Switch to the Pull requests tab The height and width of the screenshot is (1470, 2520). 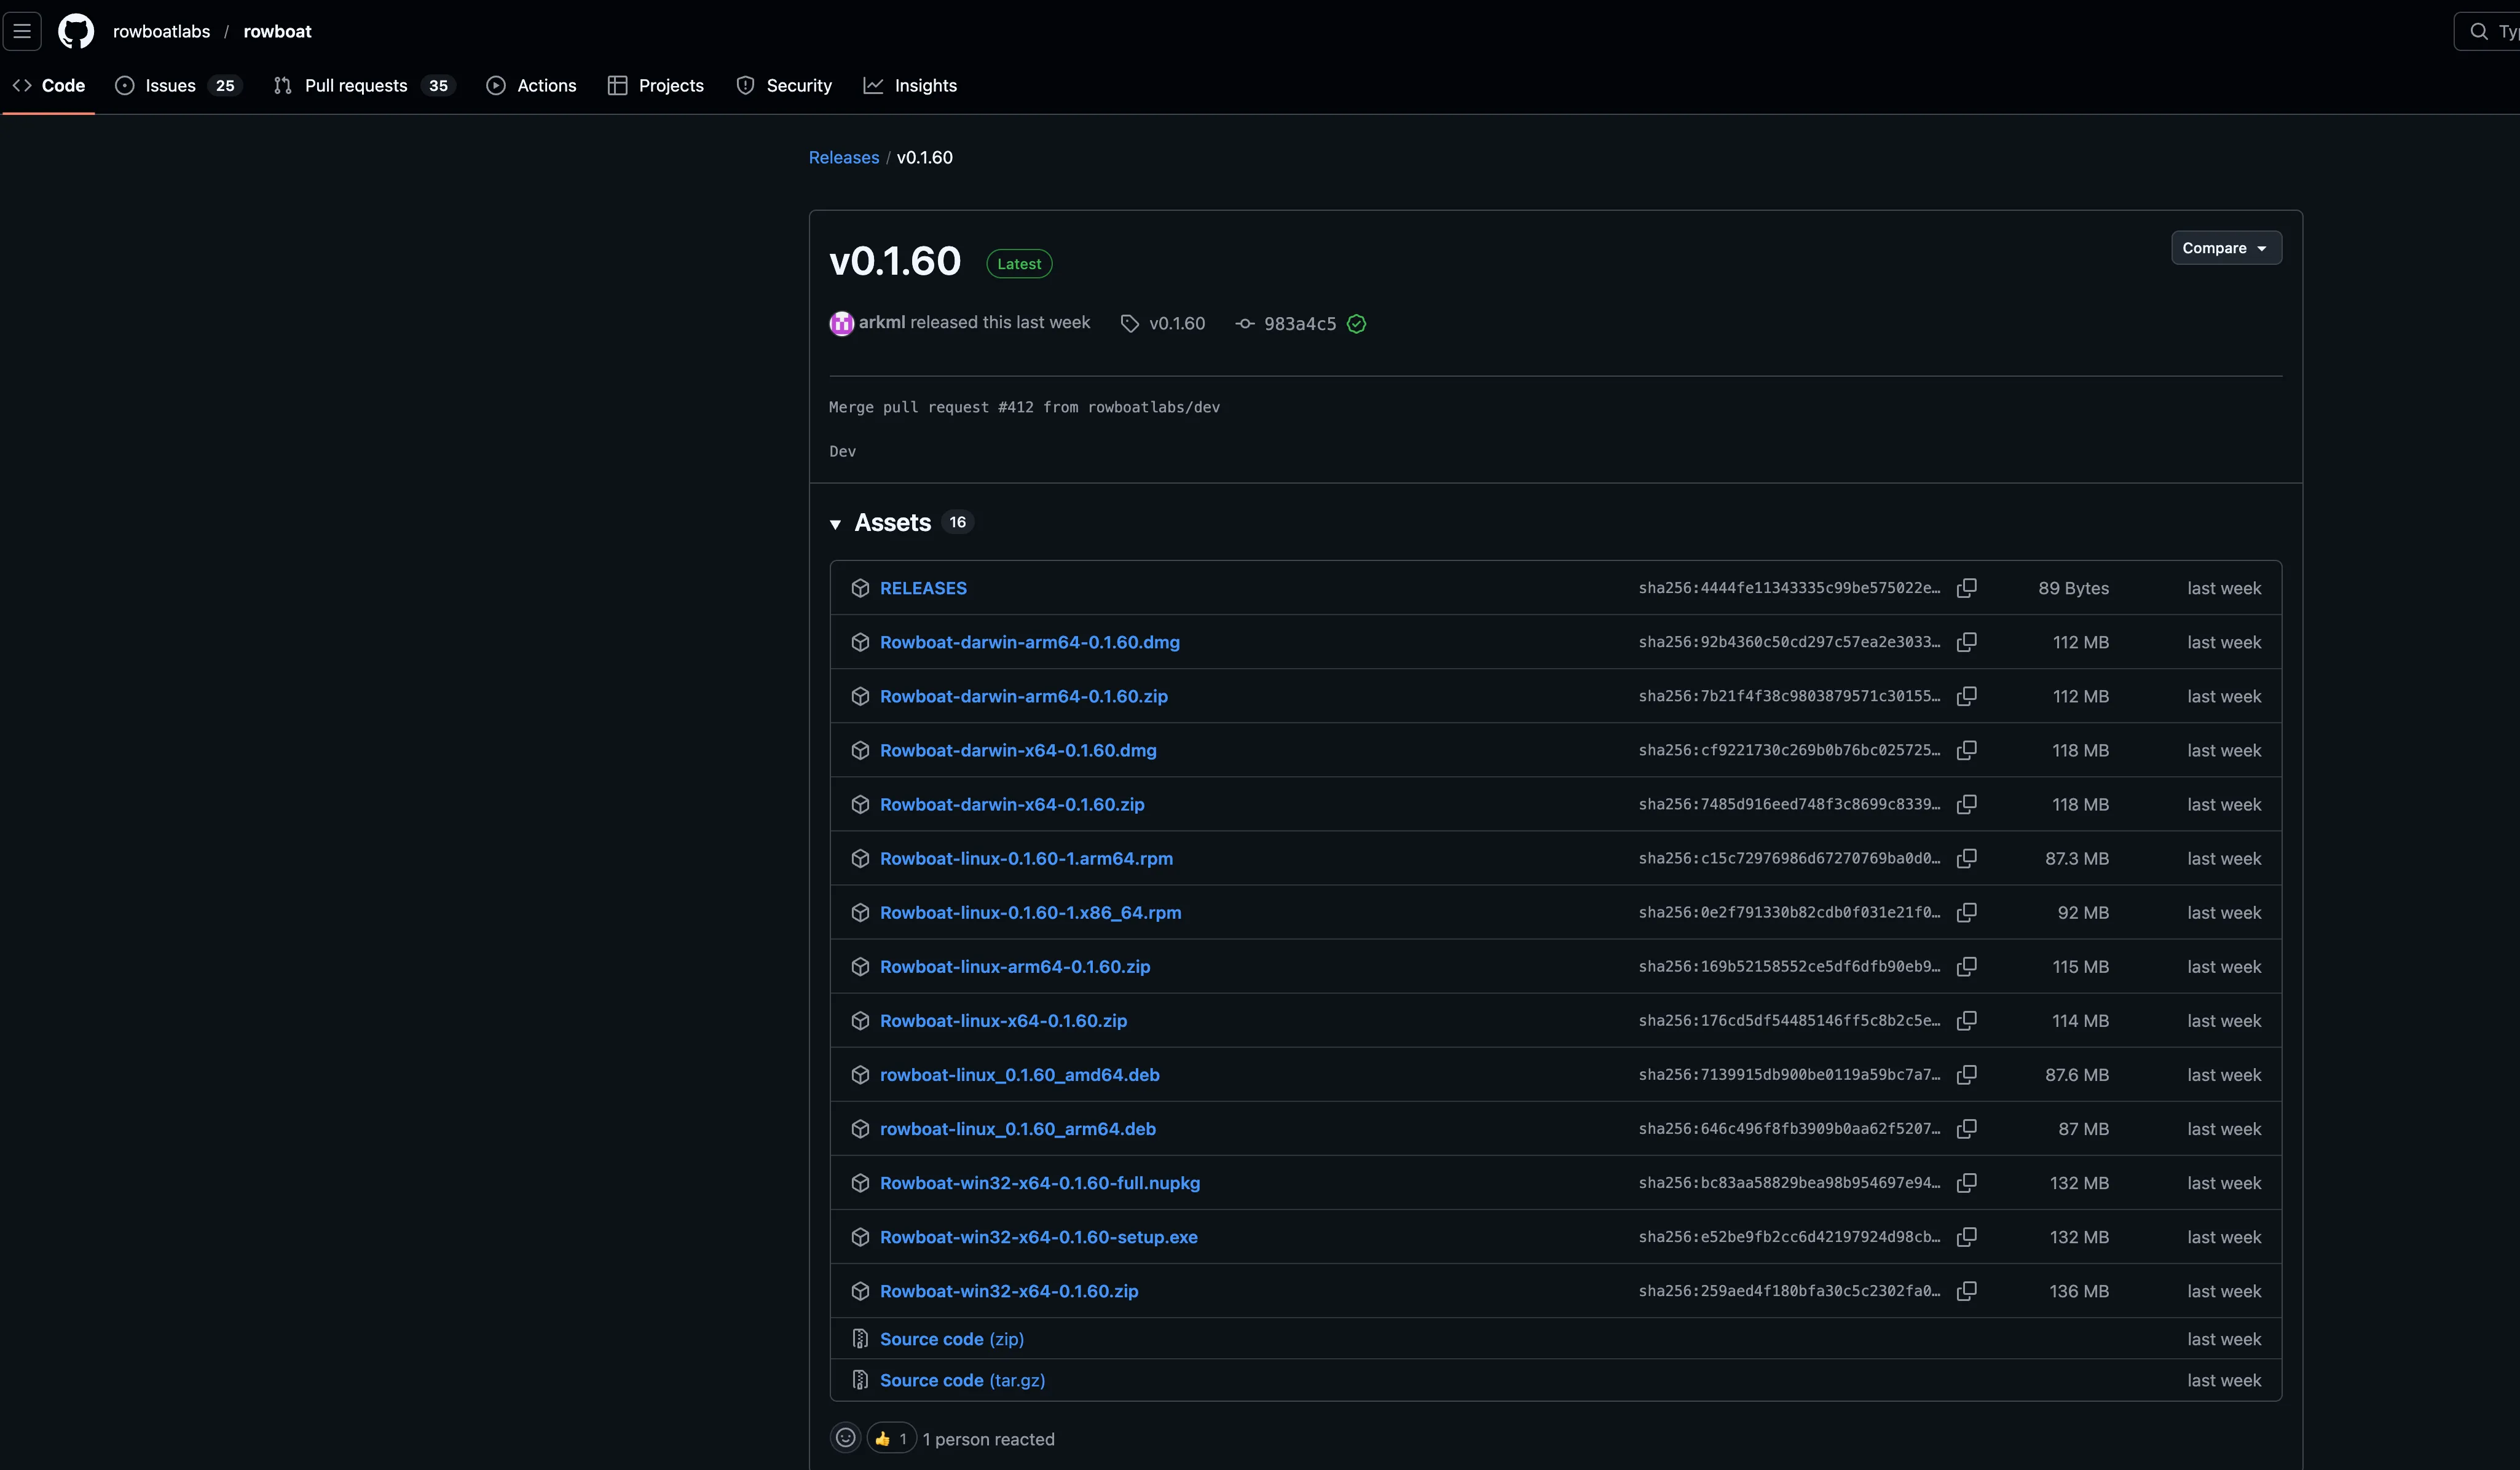(x=355, y=86)
